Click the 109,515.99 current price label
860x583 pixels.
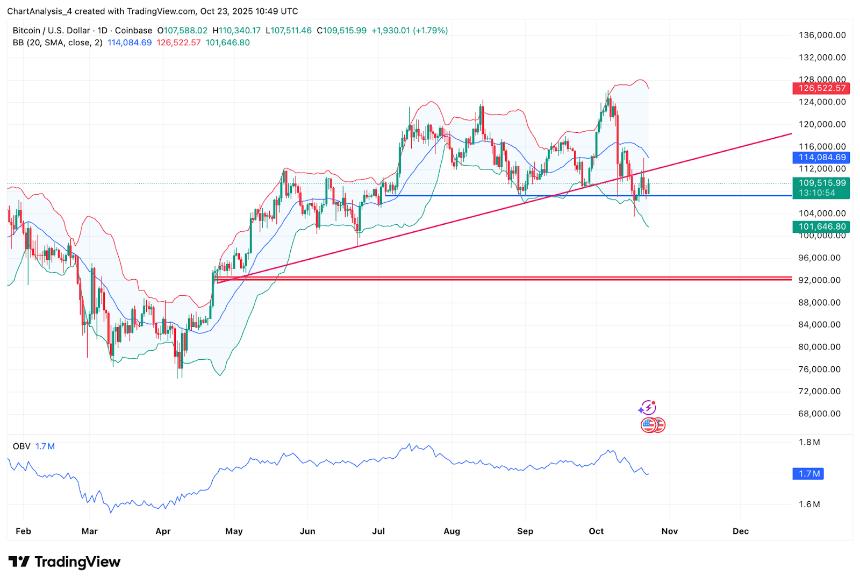point(821,183)
